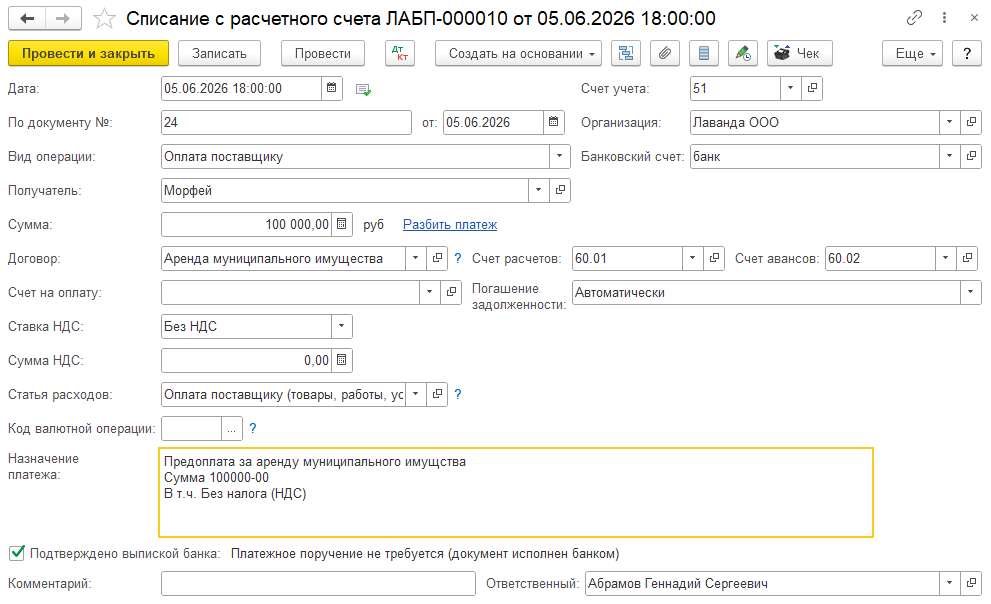This screenshot has width=991, height=604.
Task: Open Ответственный employee card
Action: pyautogui.click(x=971, y=584)
